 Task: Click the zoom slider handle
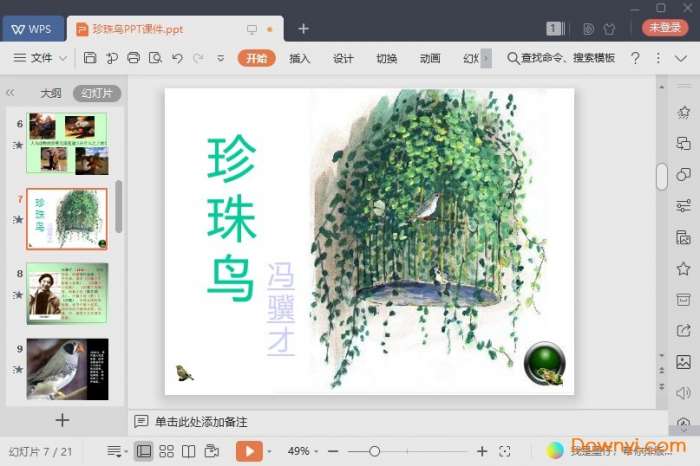[374, 451]
